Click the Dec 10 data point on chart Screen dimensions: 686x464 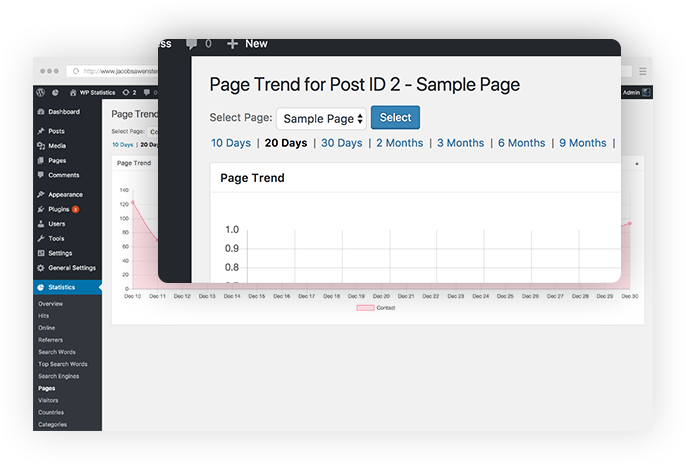click(133, 202)
